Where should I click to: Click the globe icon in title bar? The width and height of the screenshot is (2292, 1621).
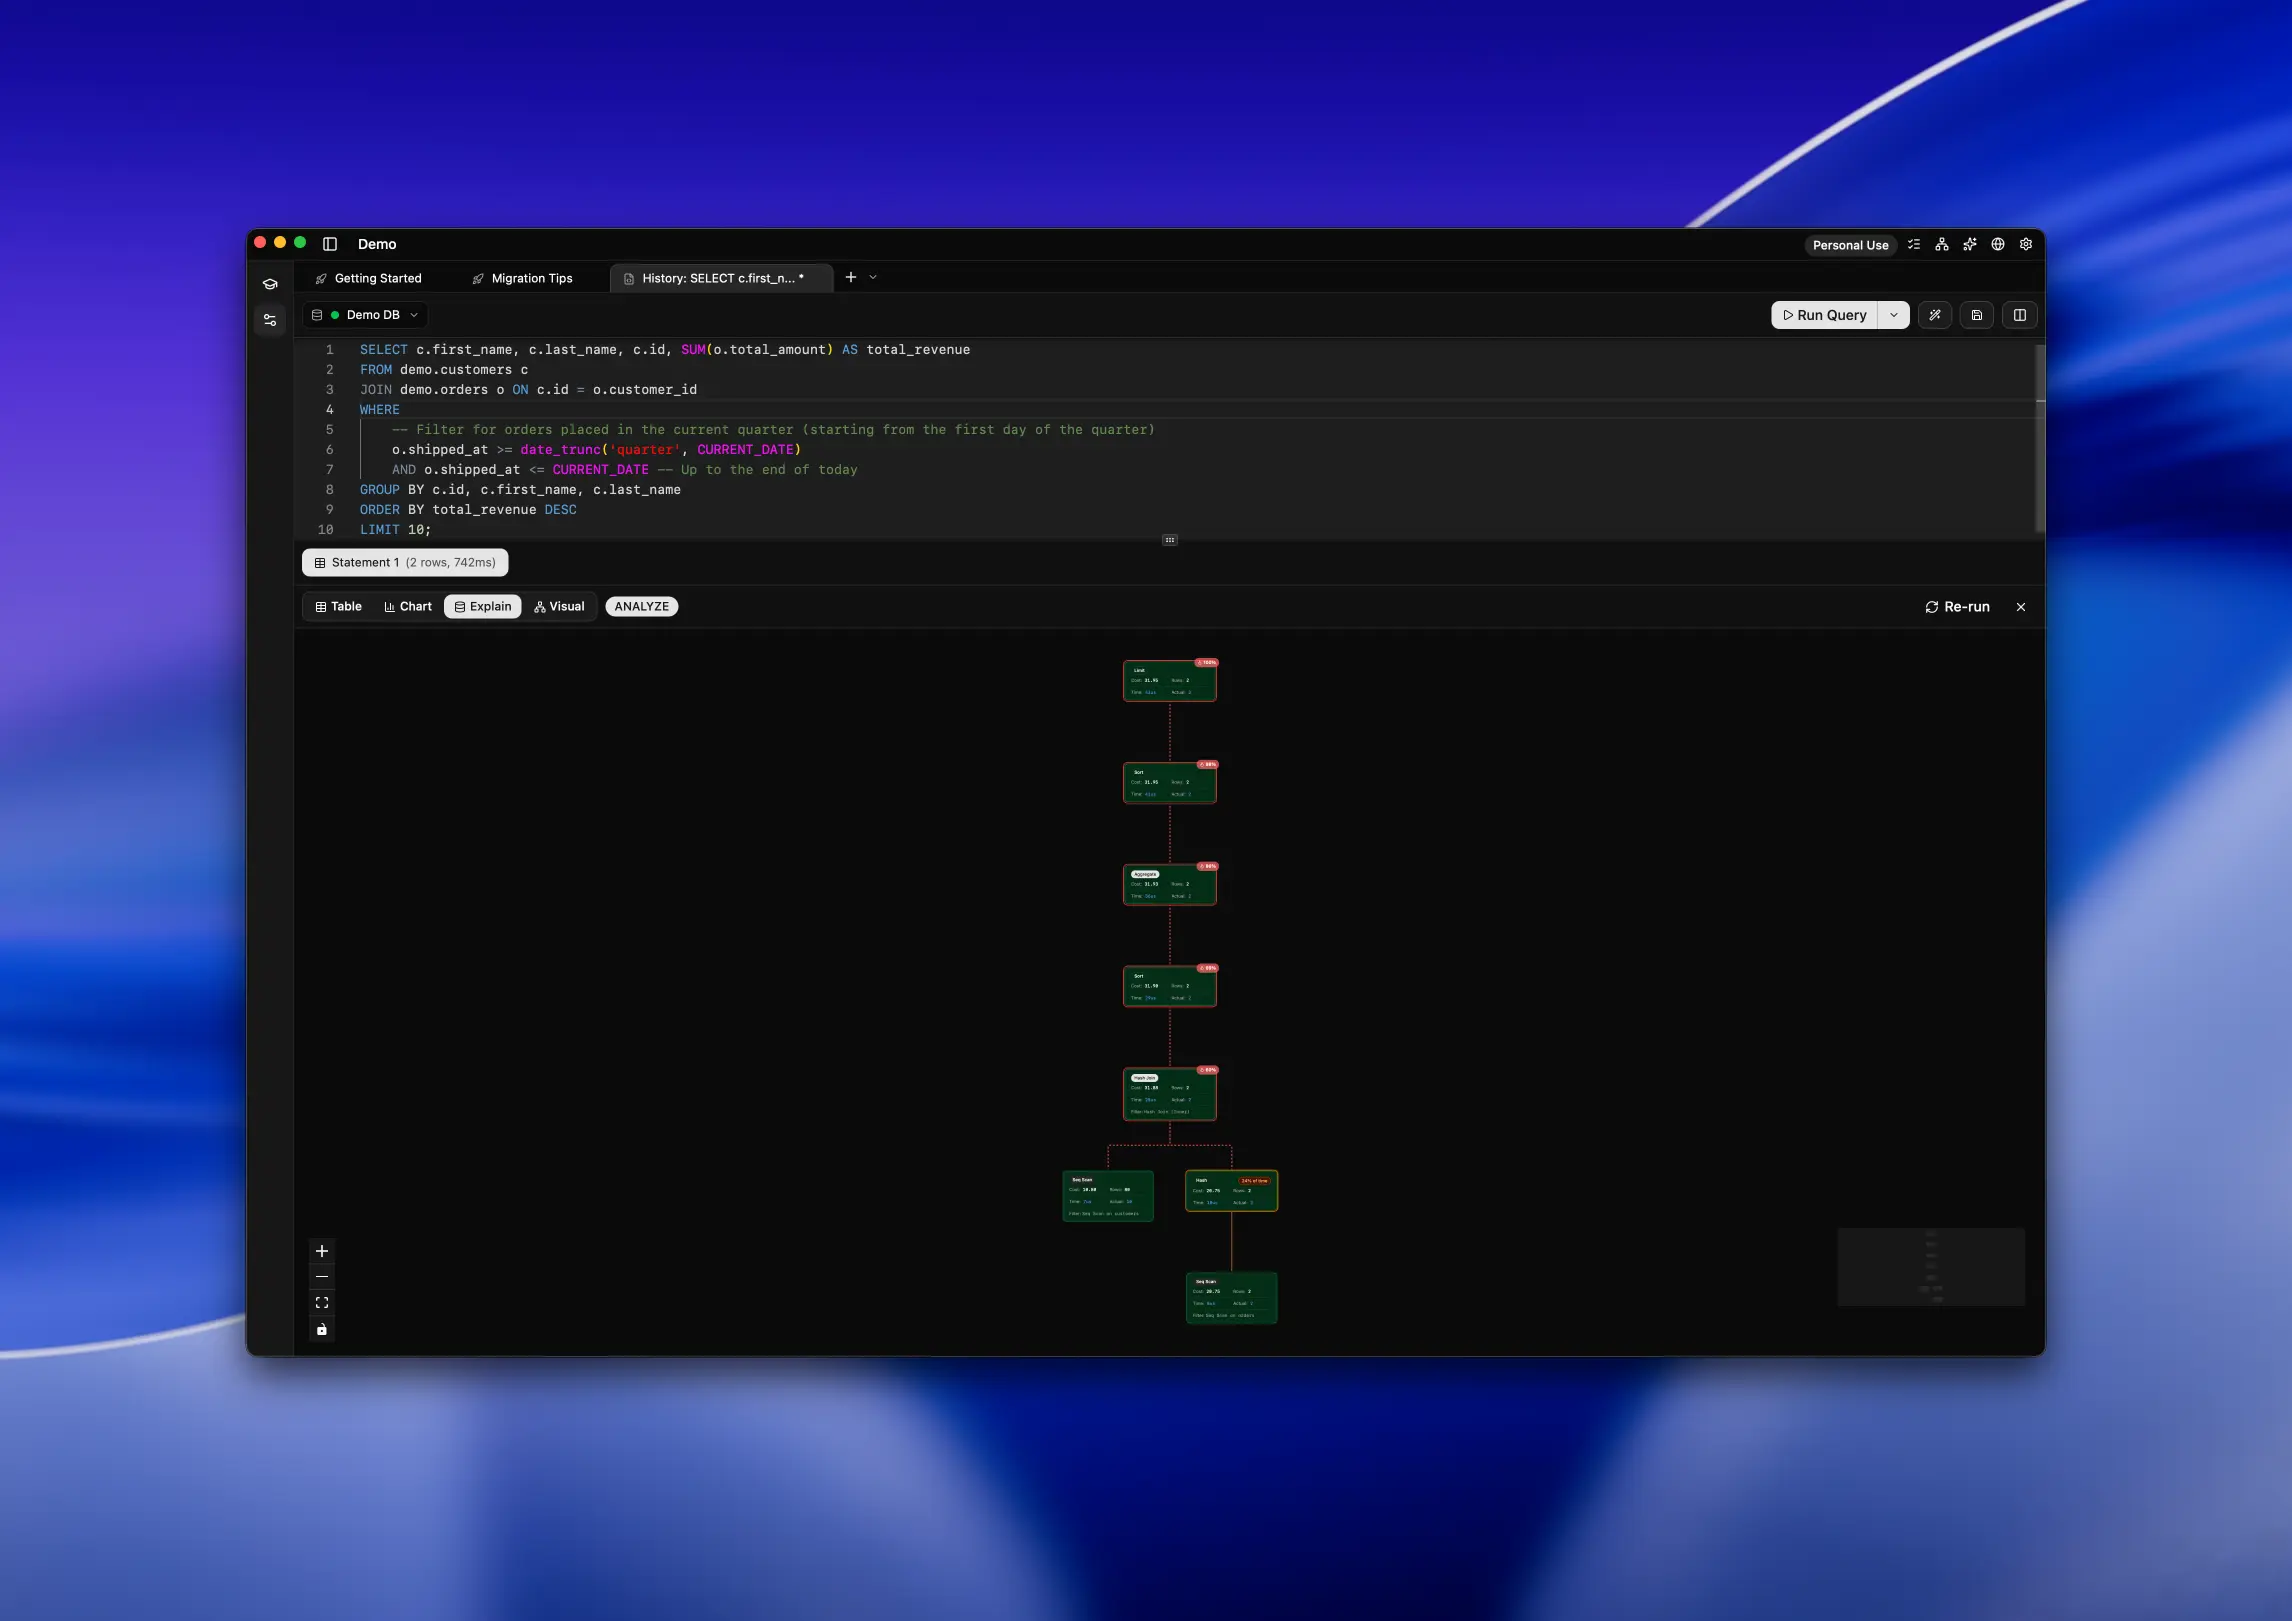coord(1997,244)
